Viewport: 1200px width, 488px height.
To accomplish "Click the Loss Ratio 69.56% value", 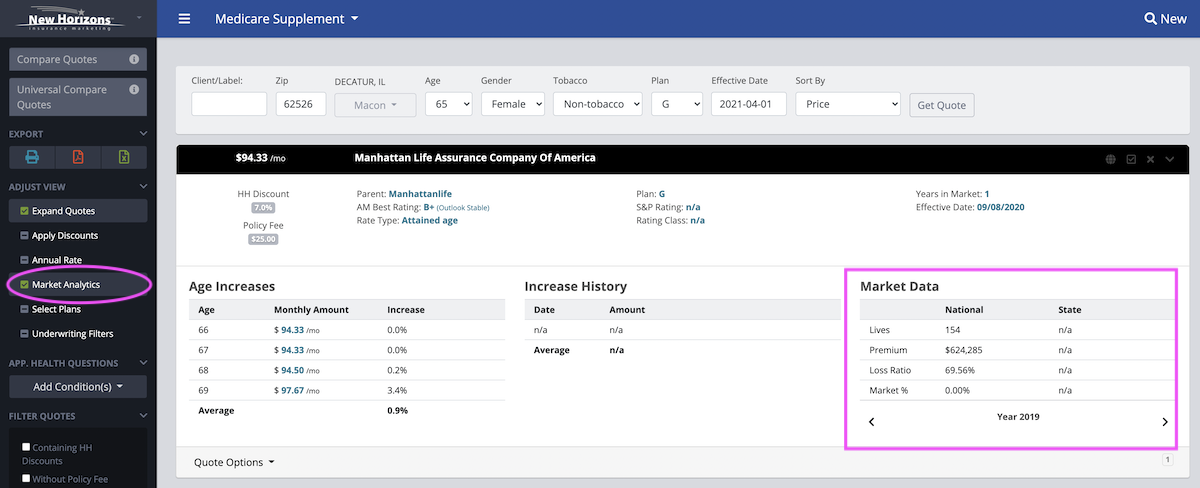I will [x=960, y=370].
